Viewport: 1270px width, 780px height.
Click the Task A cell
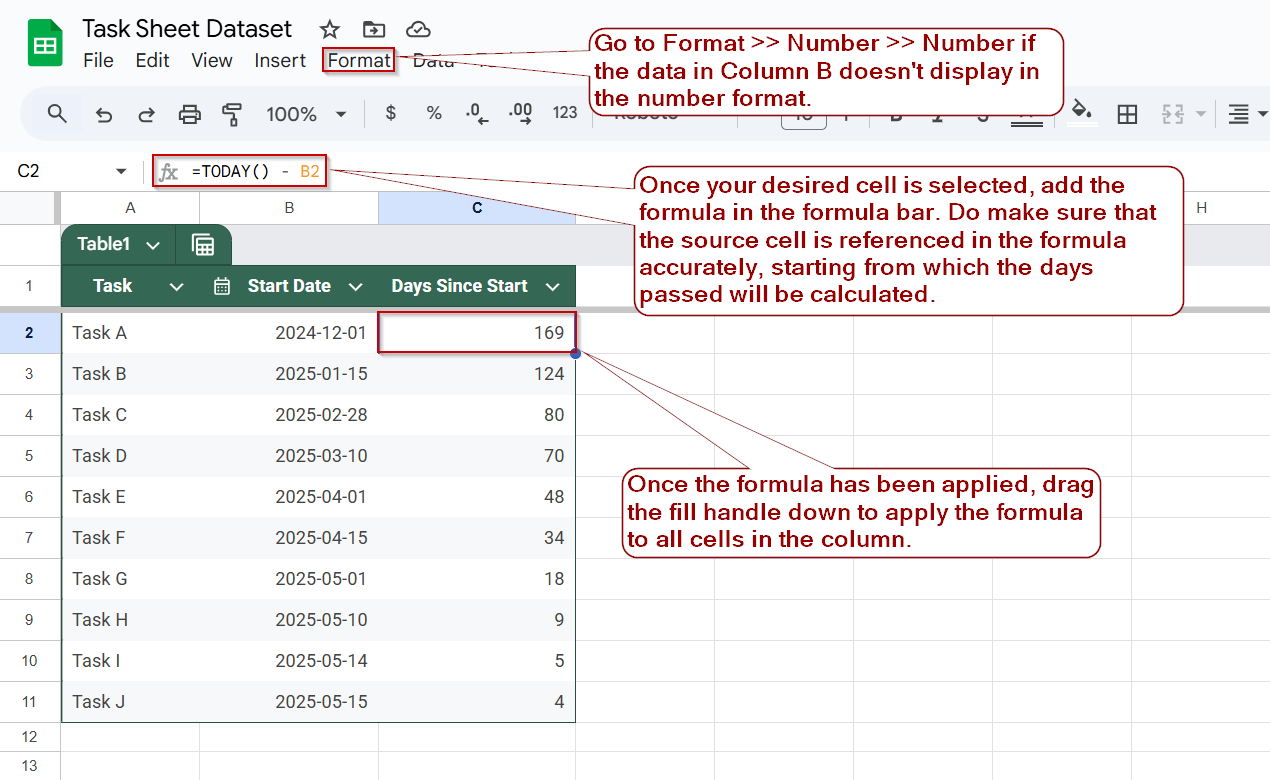[130, 333]
